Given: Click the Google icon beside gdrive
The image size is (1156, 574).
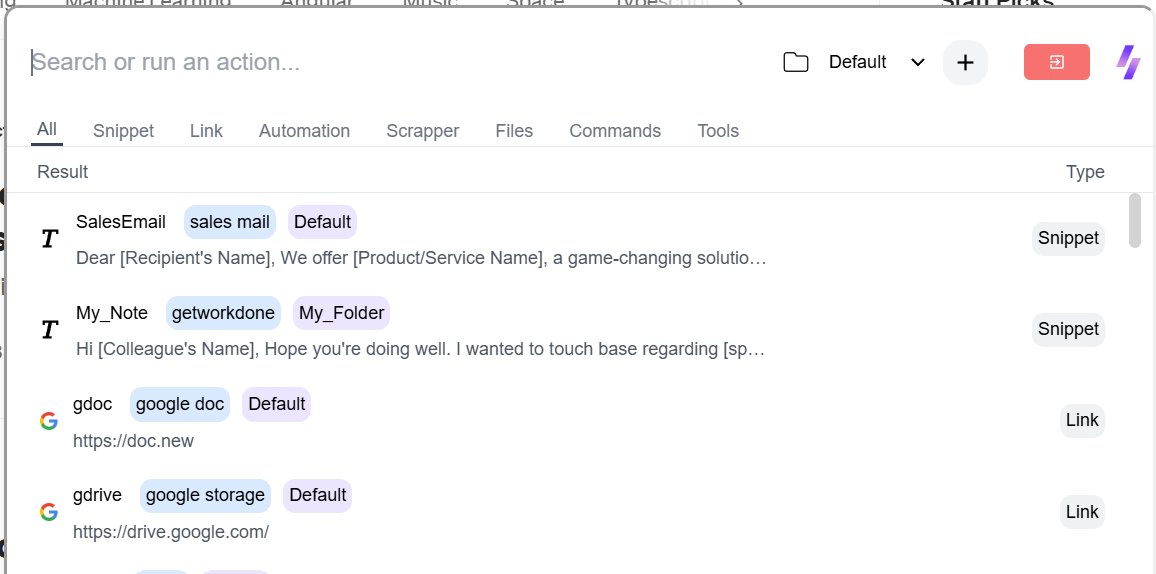Looking at the screenshot, I should pyautogui.click(x=48, y=512).
